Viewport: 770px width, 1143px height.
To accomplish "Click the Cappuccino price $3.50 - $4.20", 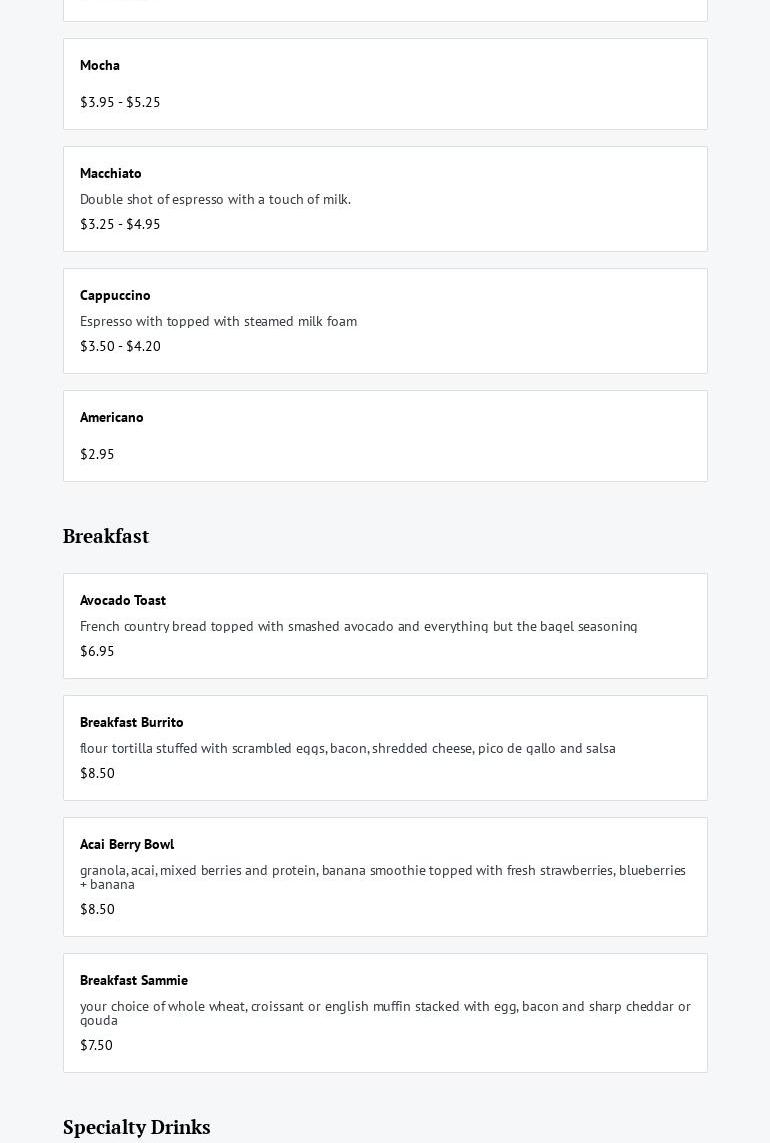I will pyautogui.click(x=120, y=346).
